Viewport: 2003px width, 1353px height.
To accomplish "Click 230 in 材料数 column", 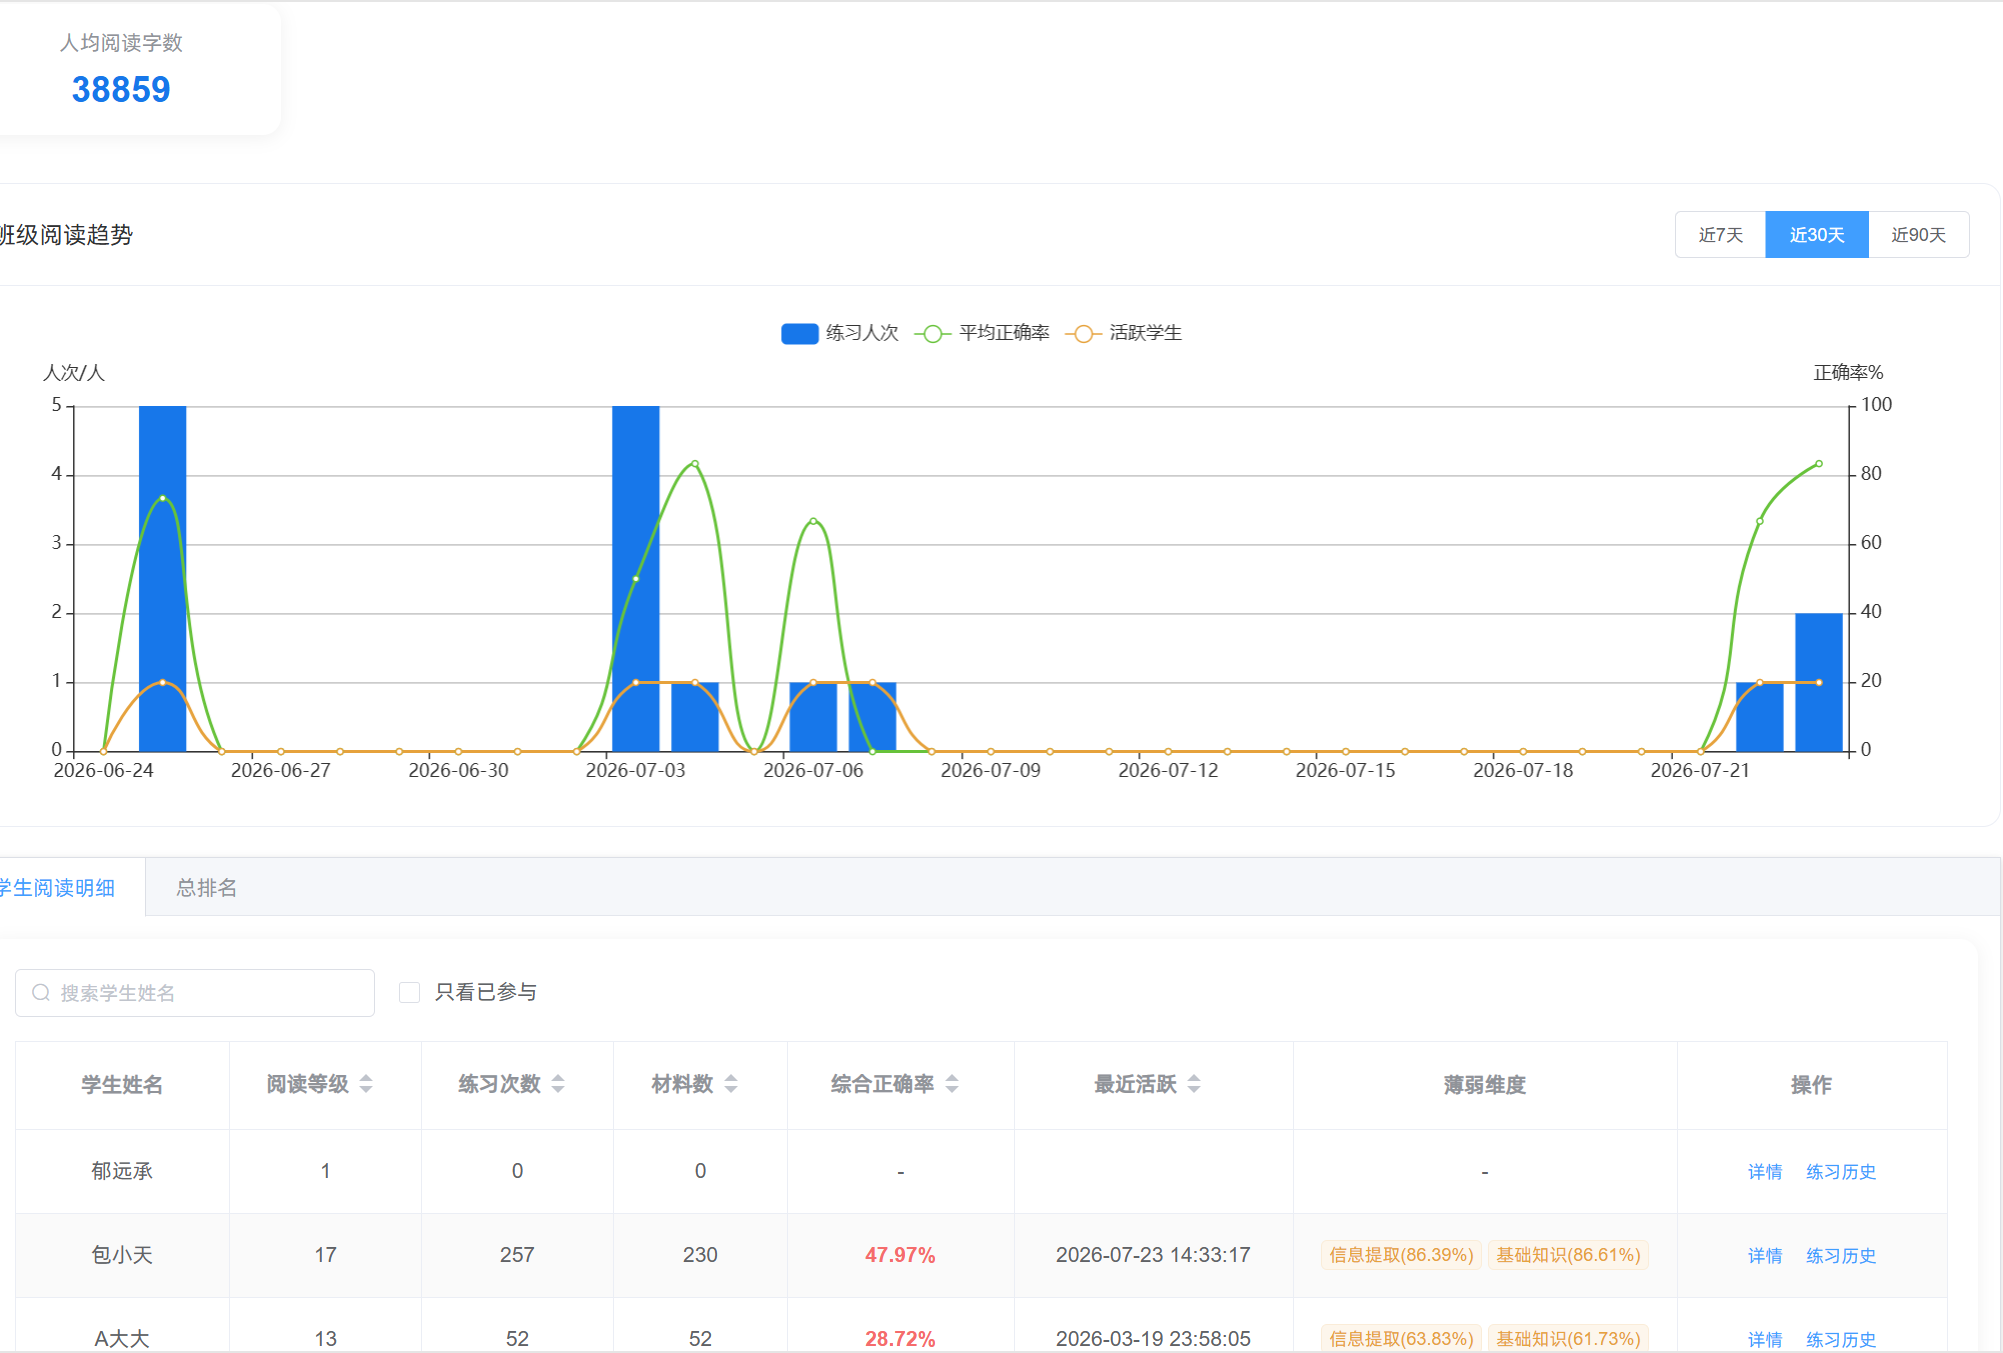I will (700, 1255).
